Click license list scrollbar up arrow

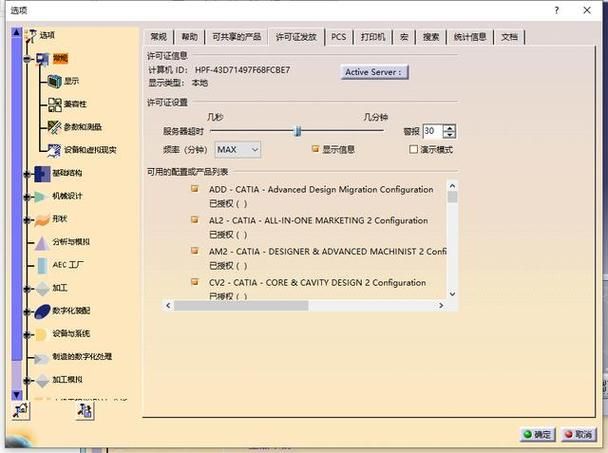coord(452,186)
